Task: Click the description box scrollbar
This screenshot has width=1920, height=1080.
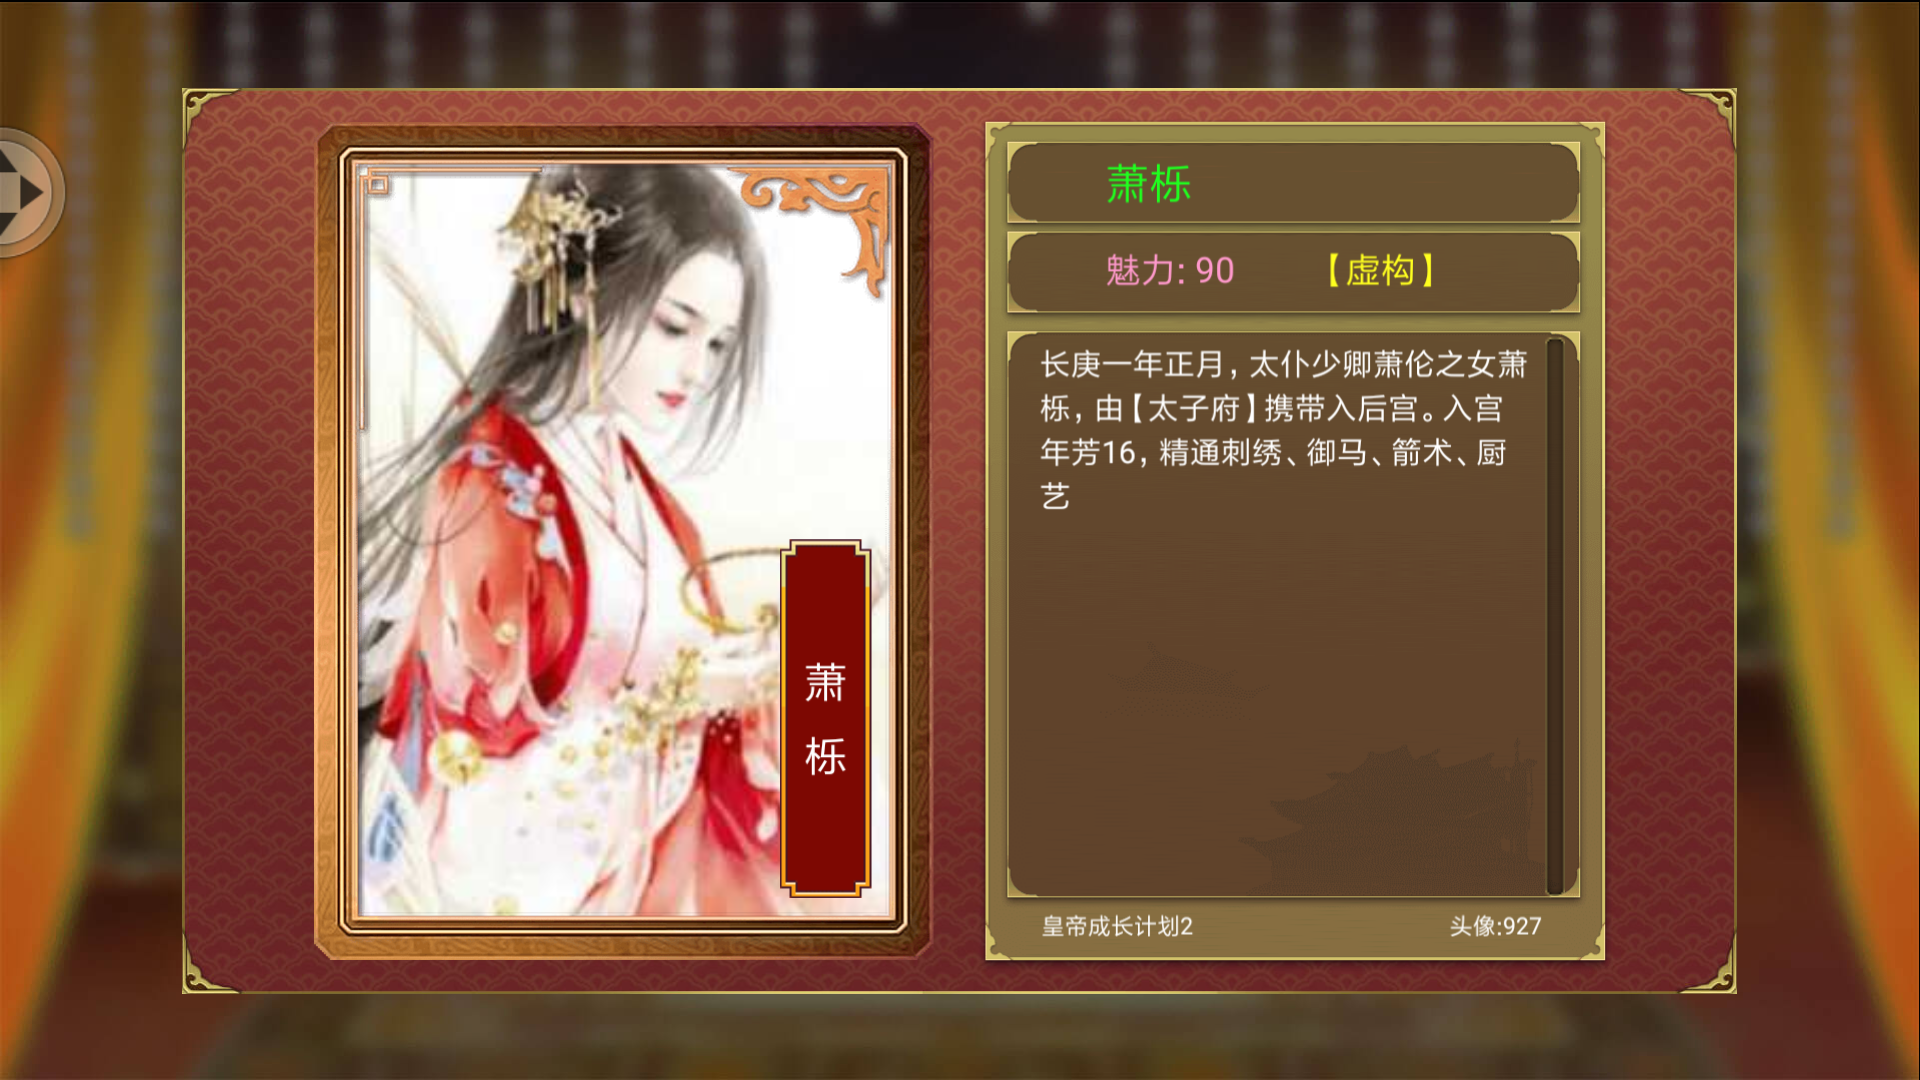Action: pyautogui.click(x=1555, y=615)
